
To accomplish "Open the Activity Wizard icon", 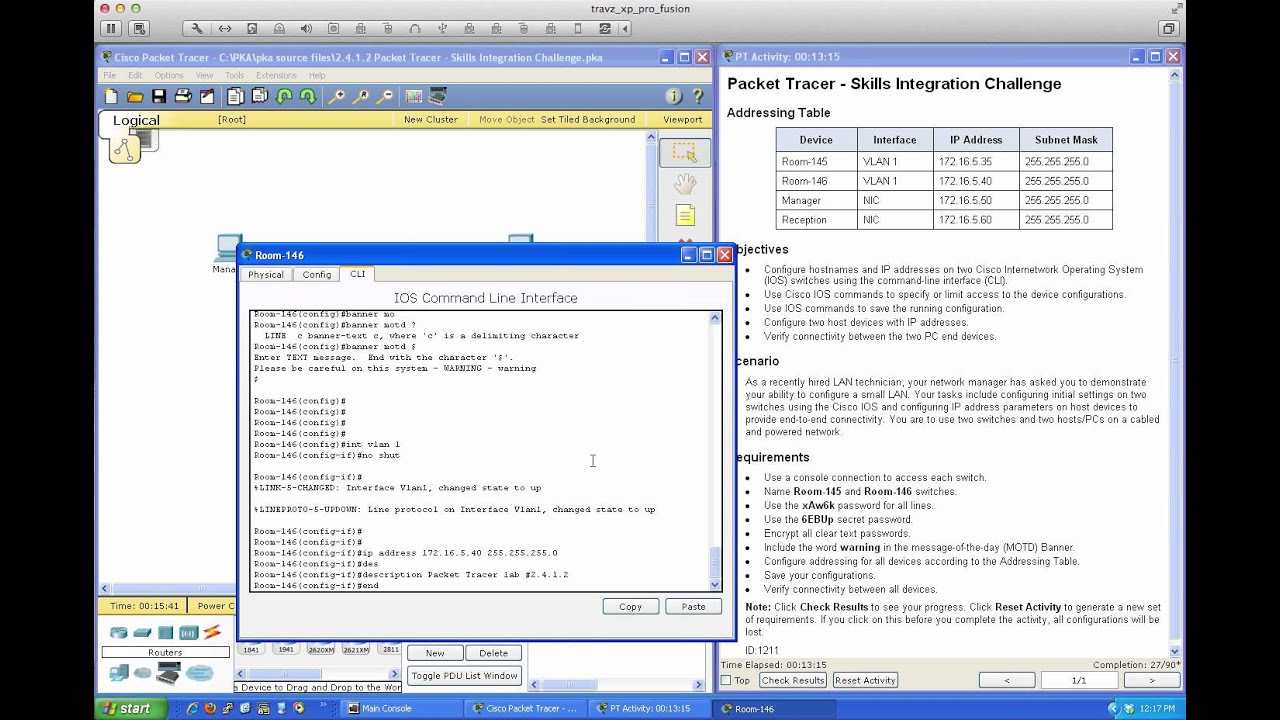I will pos(207,97).
